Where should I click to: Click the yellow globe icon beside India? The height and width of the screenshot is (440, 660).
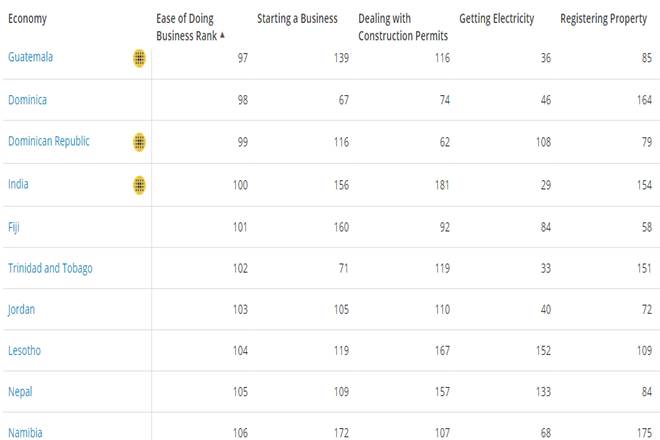click(139, 185)
